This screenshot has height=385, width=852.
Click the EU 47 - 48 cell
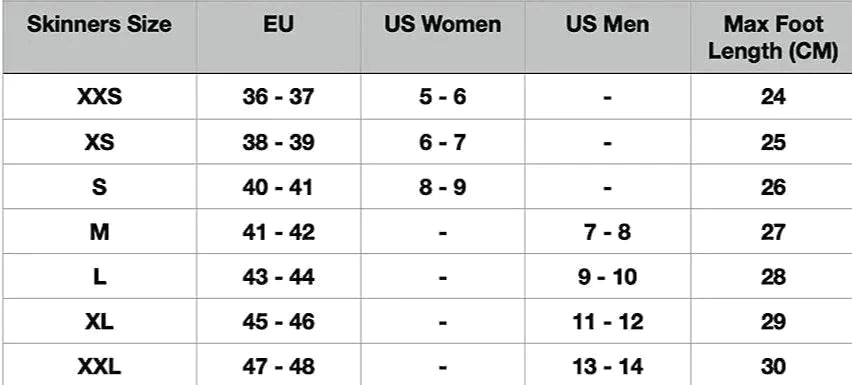pyautogui.click(x=278, y=367)
